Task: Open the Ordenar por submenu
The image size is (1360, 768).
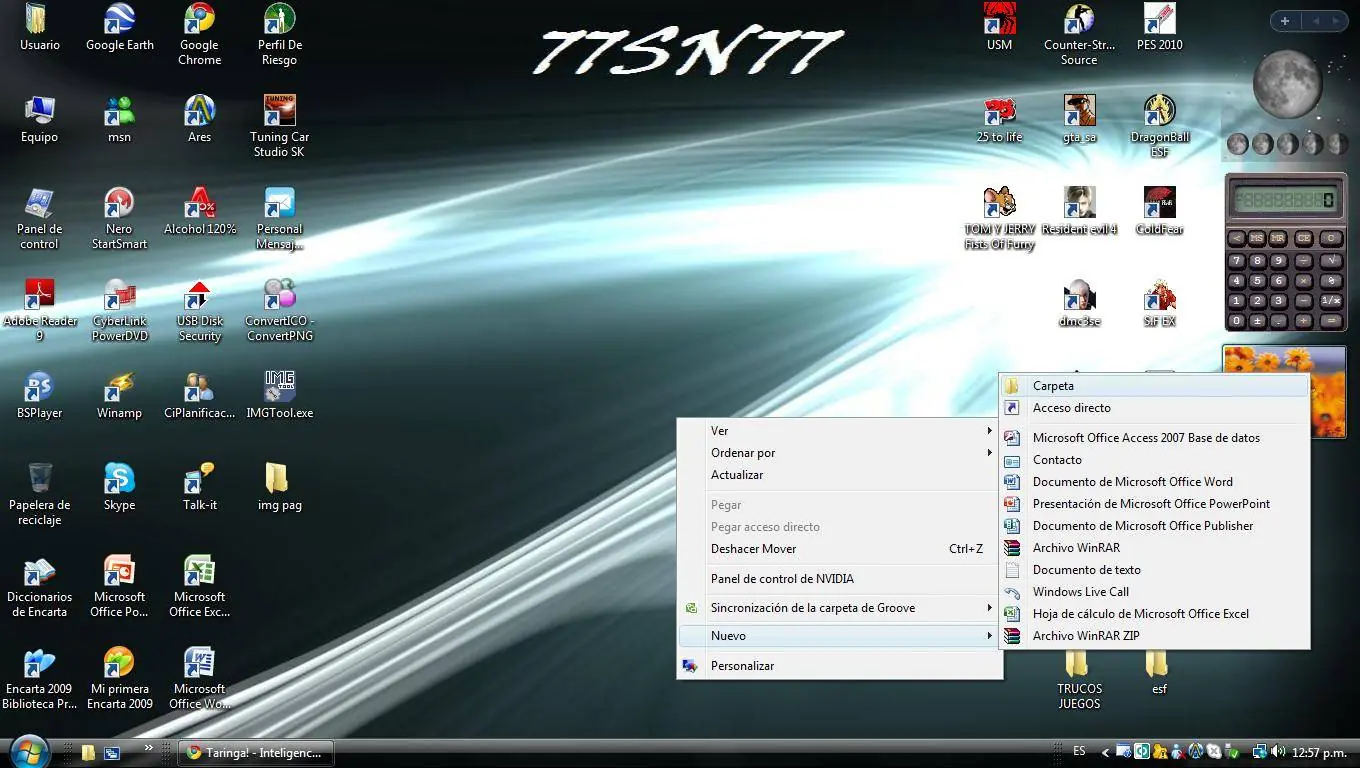Action: tap(840, 453)
